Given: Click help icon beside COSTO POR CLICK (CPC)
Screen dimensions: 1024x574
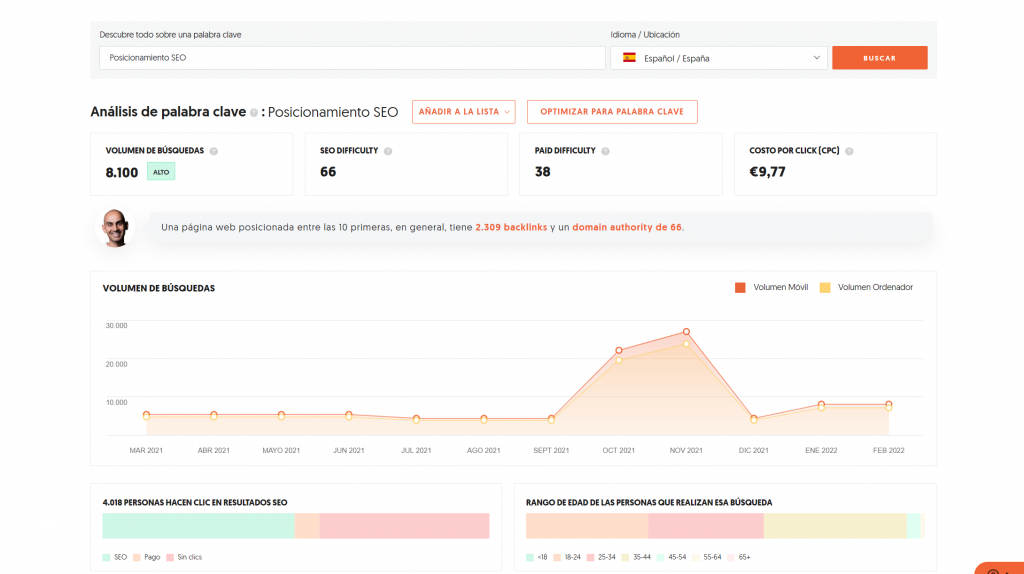Looking at the screenshot, I should [849, 151].
